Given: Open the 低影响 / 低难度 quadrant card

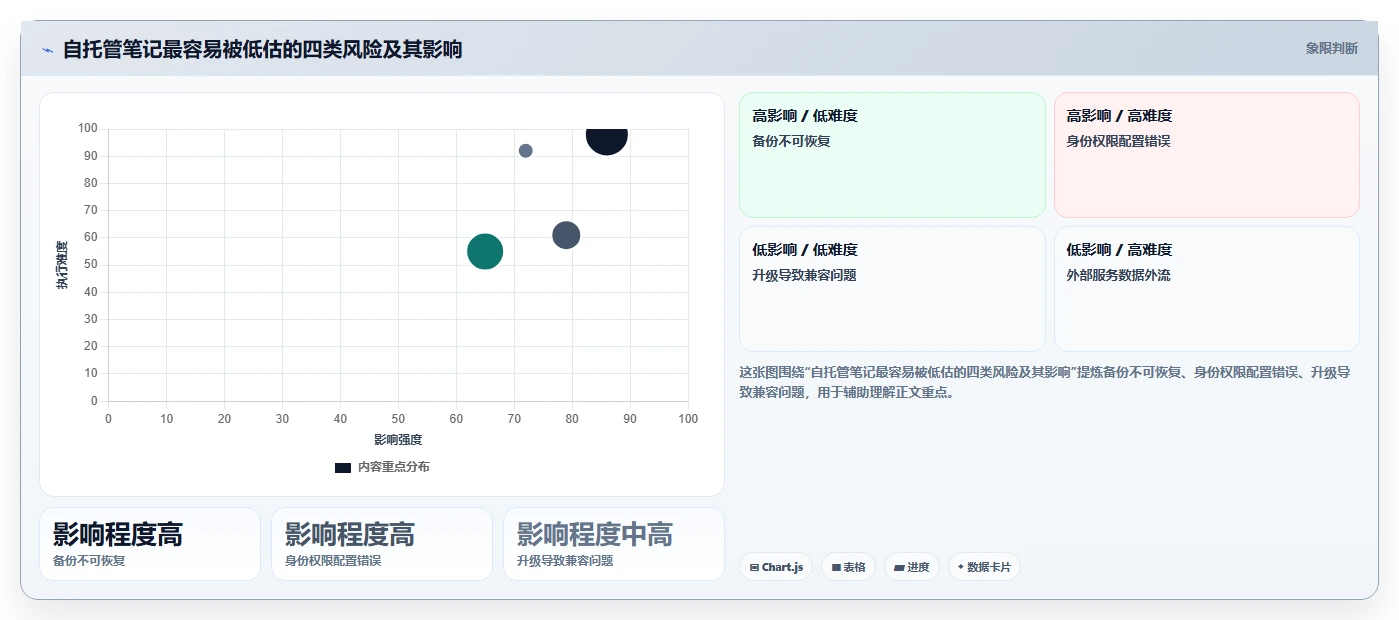Looking at the screenshot, I should 892,289.
